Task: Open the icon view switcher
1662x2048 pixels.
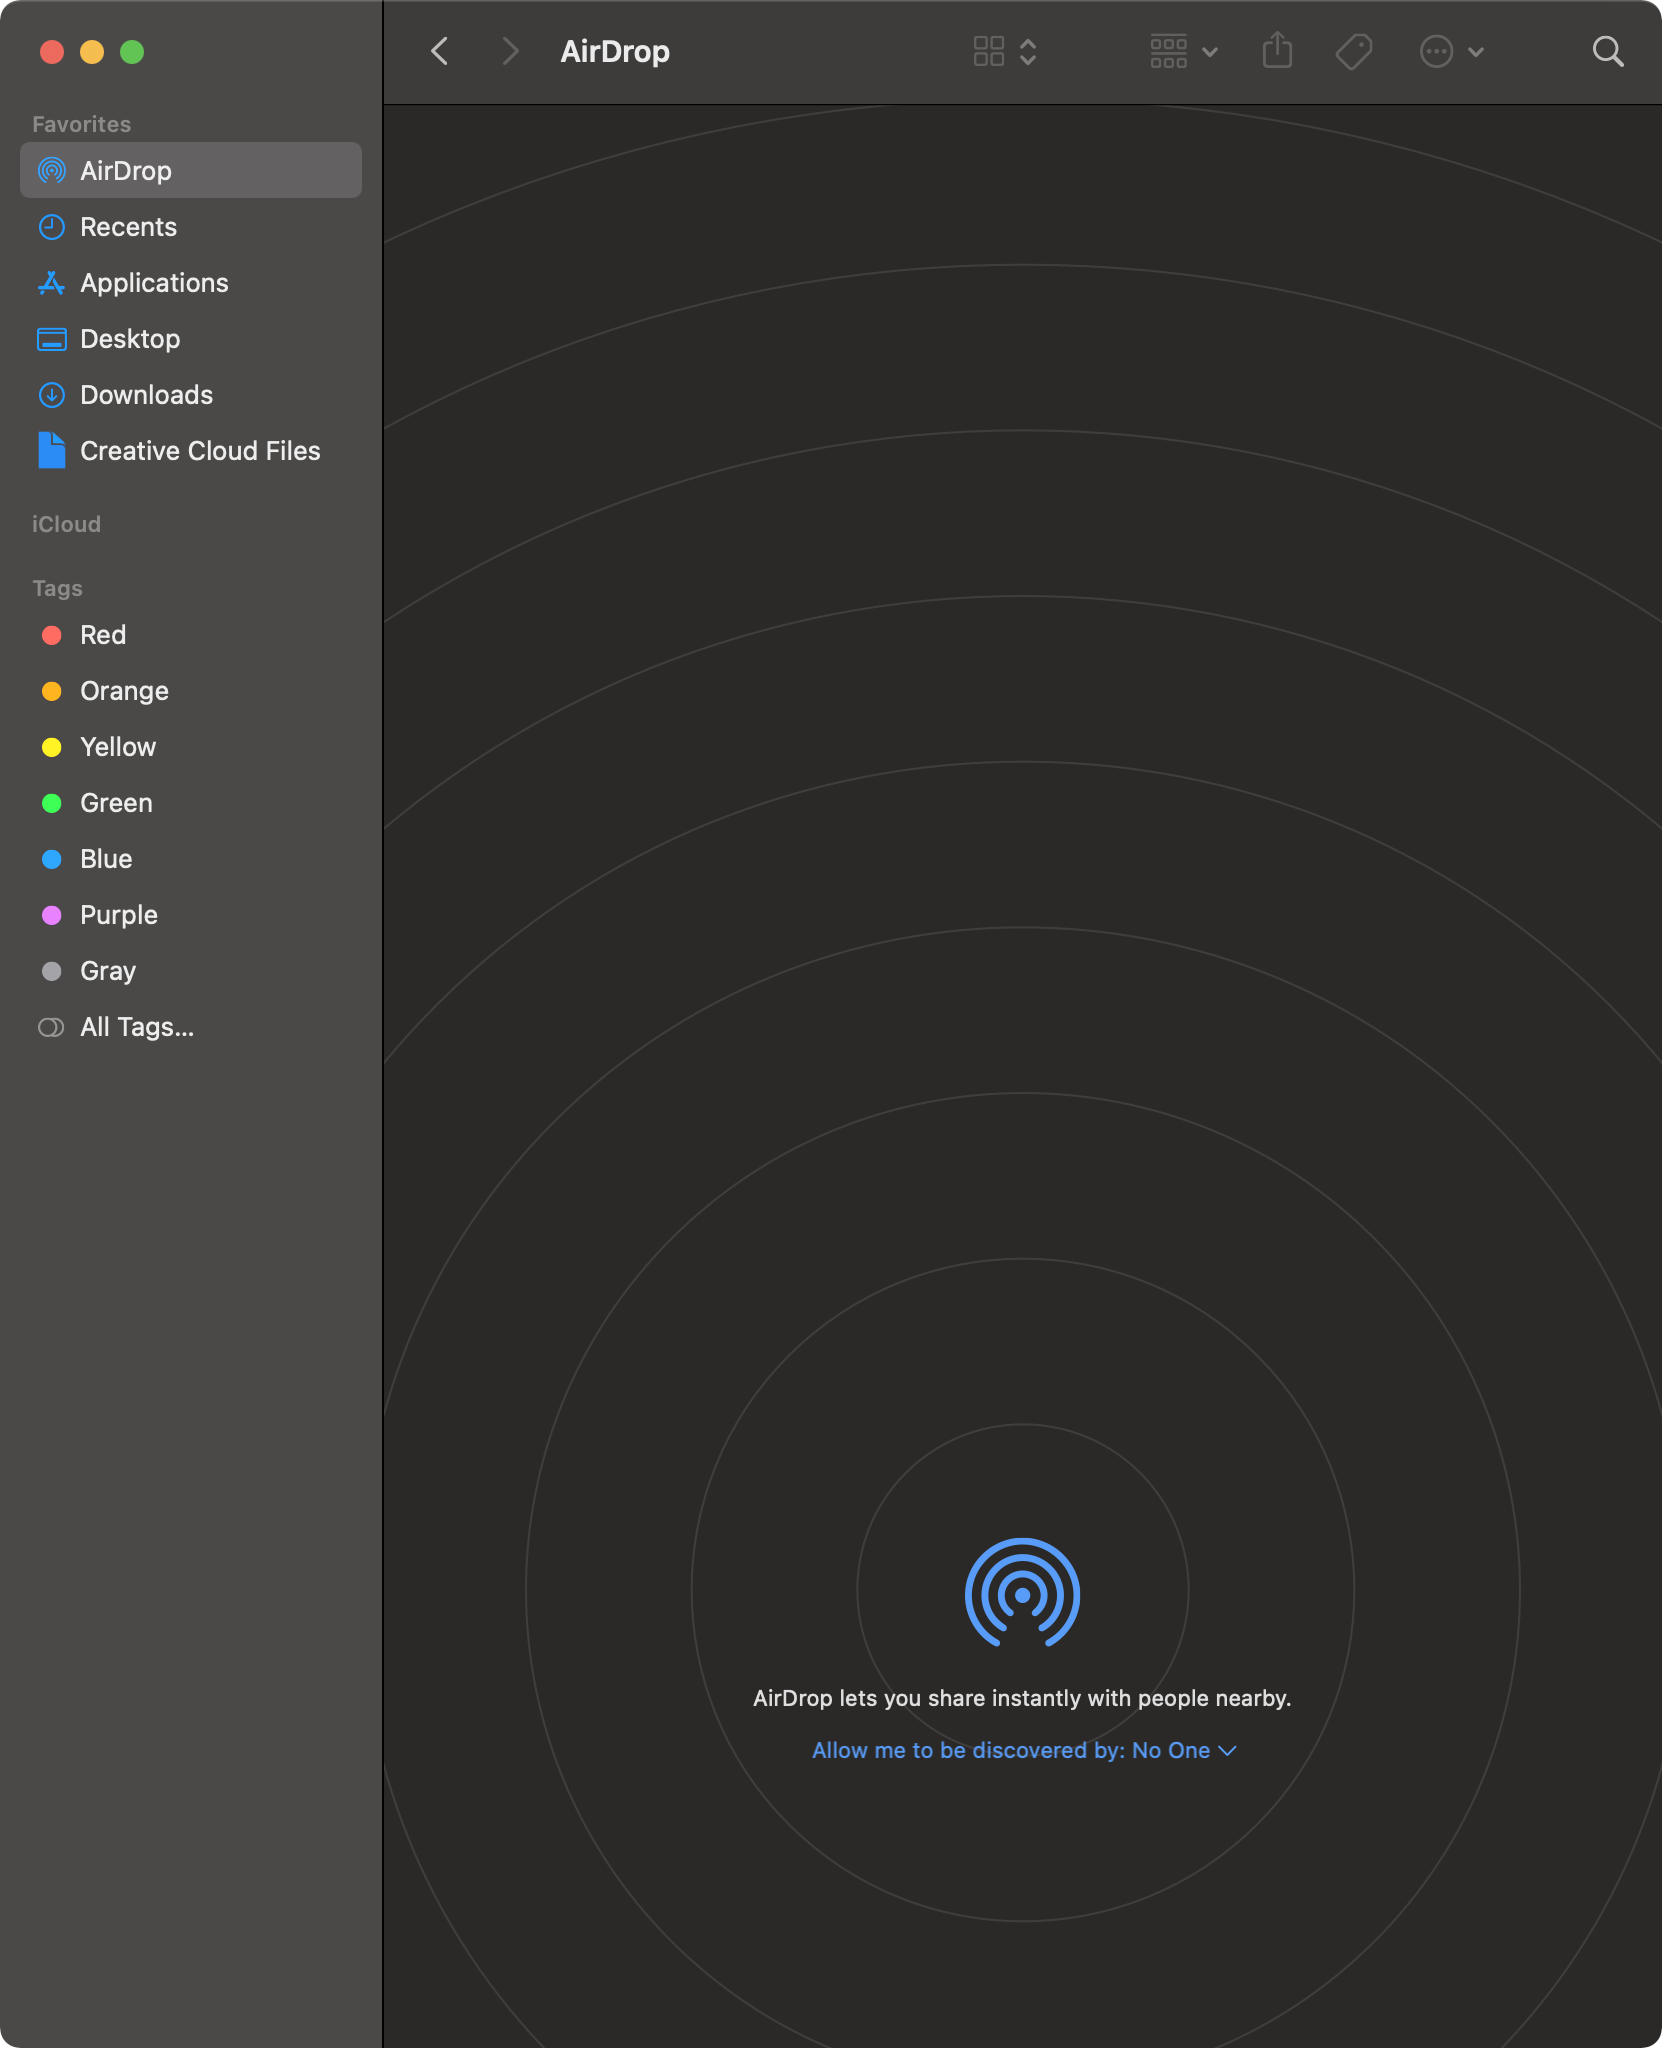Action: [x=1005, y=51]
